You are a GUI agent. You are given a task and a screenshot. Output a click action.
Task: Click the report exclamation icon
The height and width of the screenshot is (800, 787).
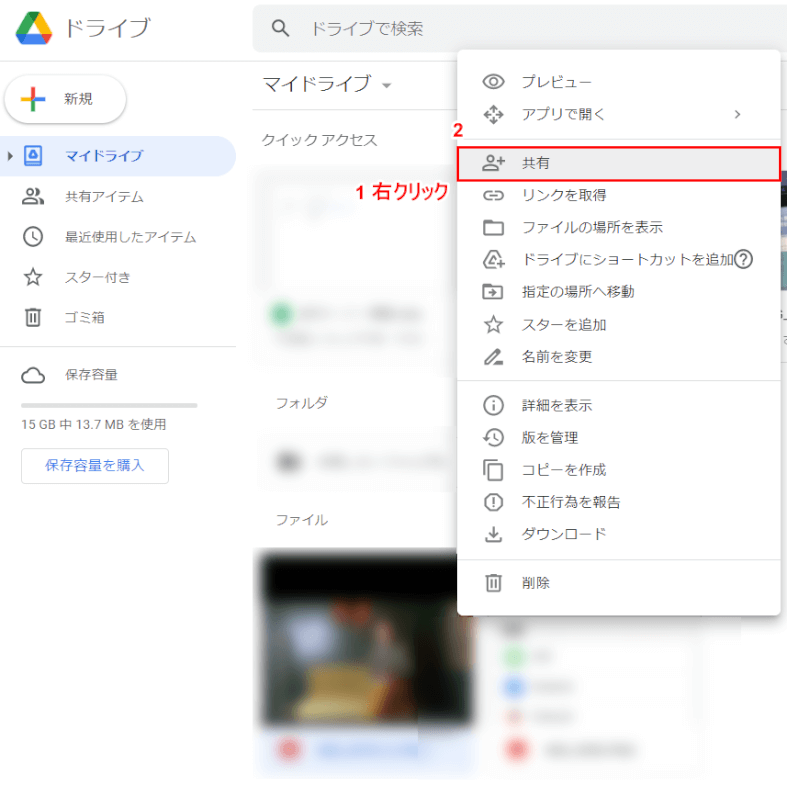pos(493,502)
